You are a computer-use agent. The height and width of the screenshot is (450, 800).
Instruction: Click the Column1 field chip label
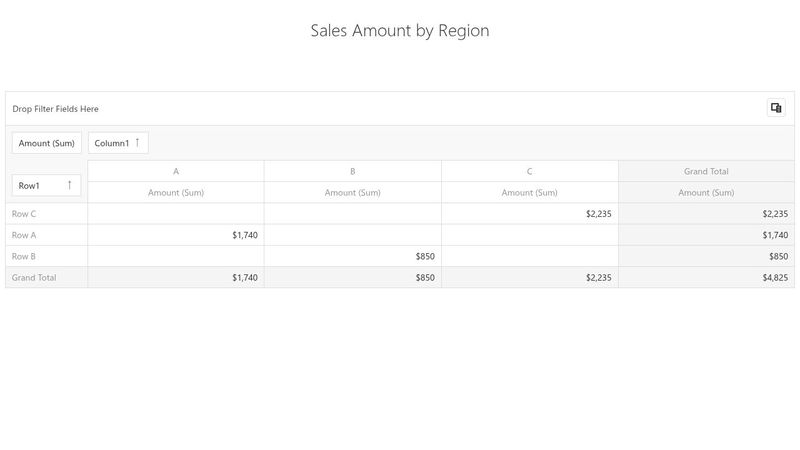(x=111, y=143)
